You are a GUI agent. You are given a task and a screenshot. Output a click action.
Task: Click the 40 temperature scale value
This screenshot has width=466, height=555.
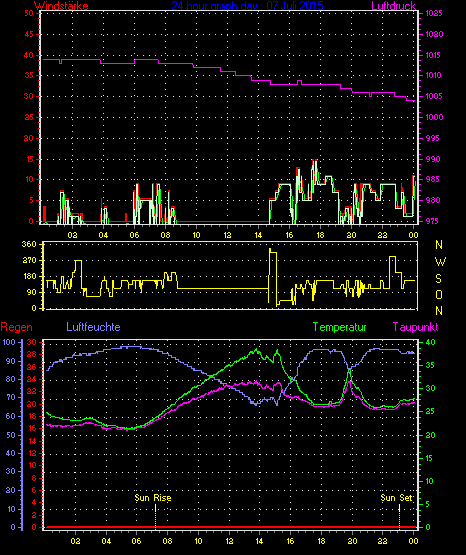pos(430,342)
